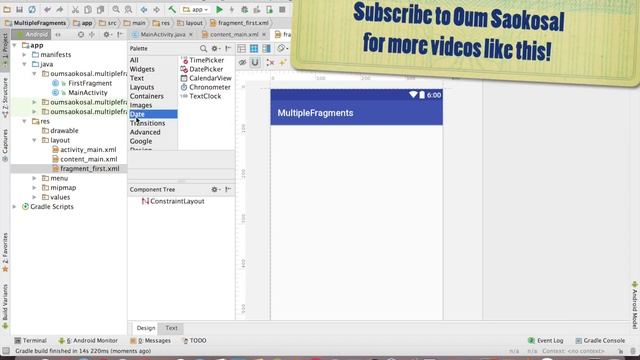Click the Make Project hammer icon
Viewport: 640px width, 360px height.
172,9
